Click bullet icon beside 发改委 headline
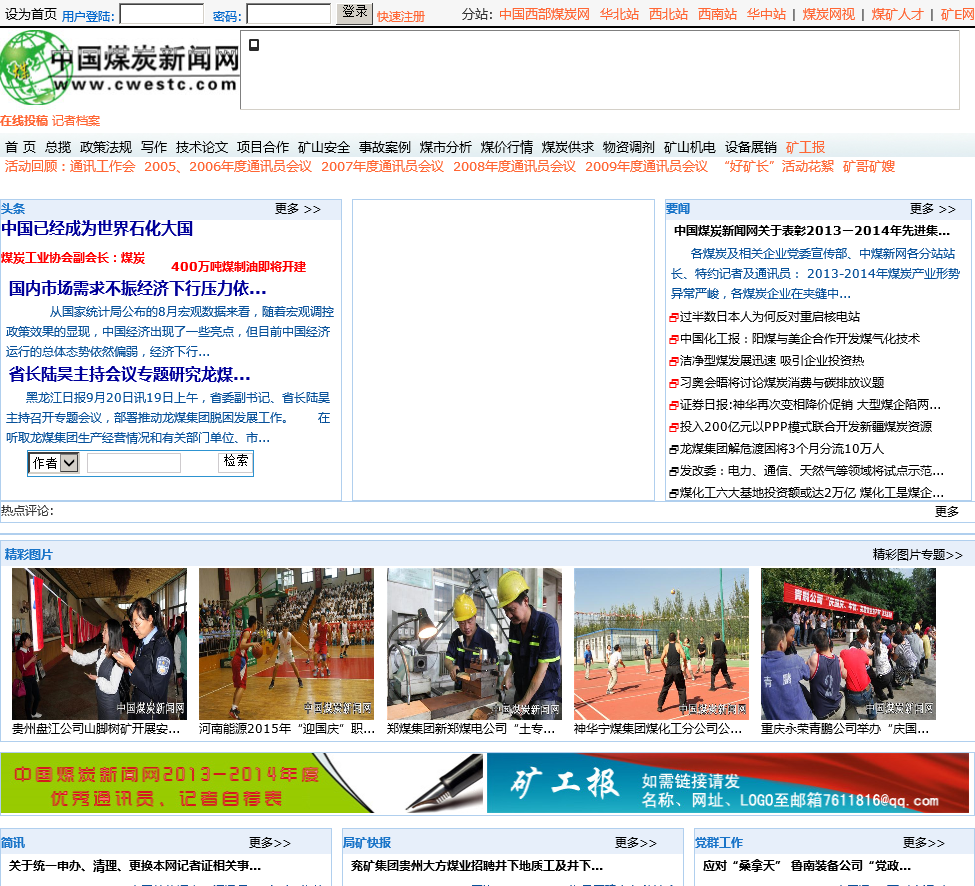The image size is (975, 886). click(x=673, y=471)
